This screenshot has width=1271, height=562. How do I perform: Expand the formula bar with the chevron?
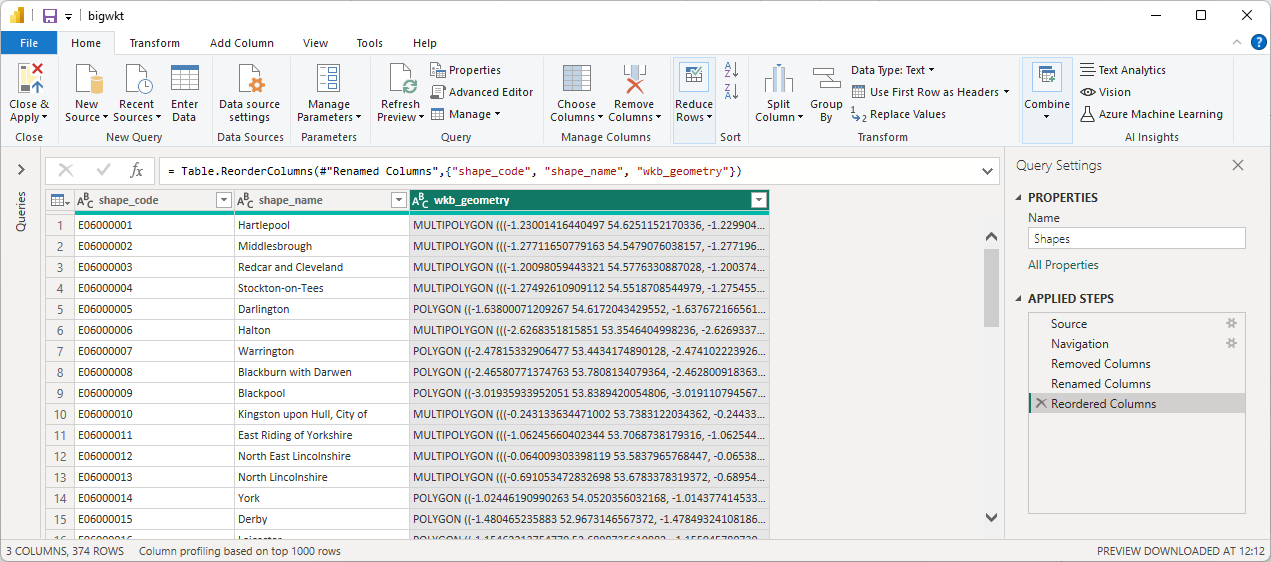988,171
